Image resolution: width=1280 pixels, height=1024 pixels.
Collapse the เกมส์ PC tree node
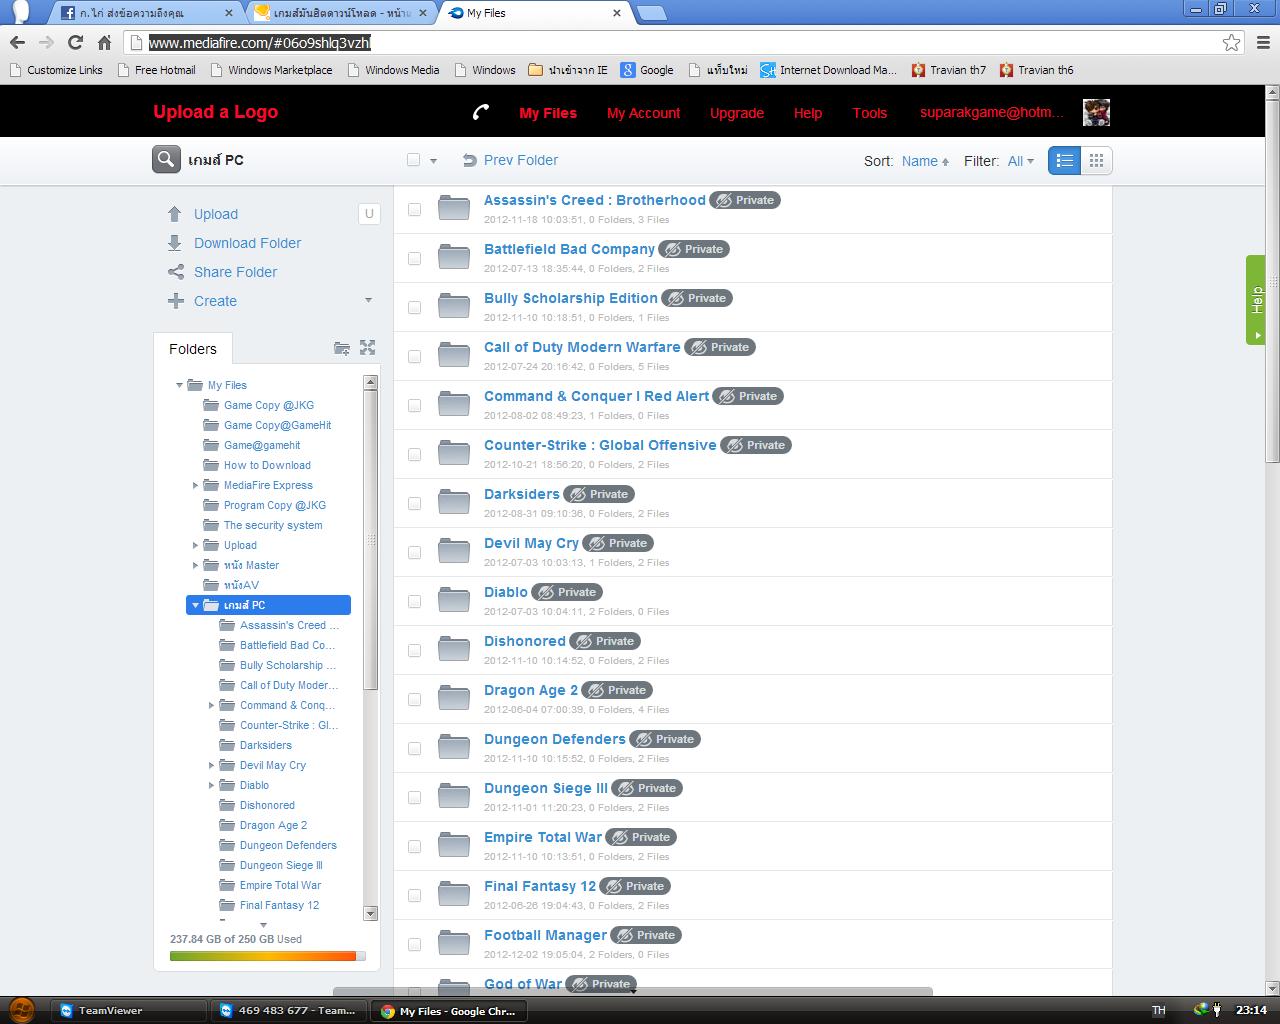coord(195,605)
